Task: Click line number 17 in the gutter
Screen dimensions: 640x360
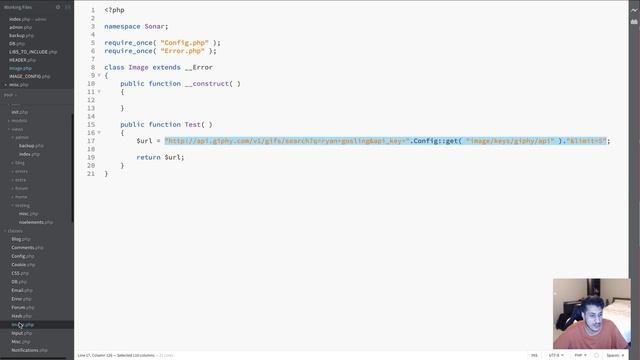Action: tap(91, 141)
